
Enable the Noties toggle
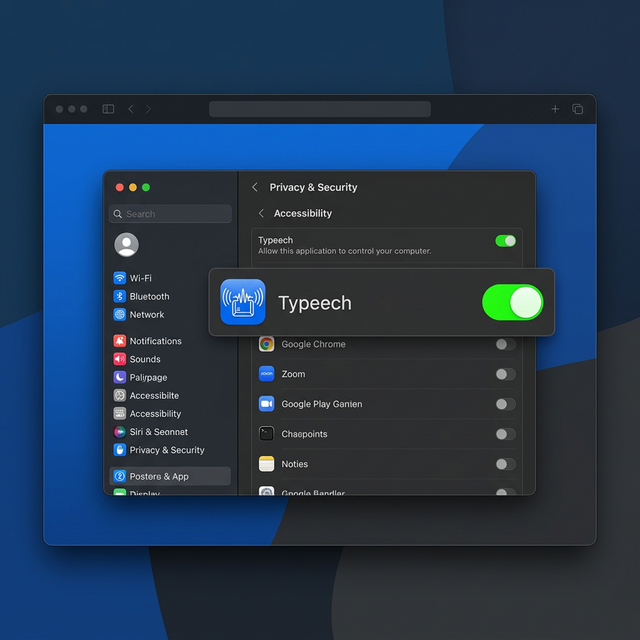click(506, 464)
